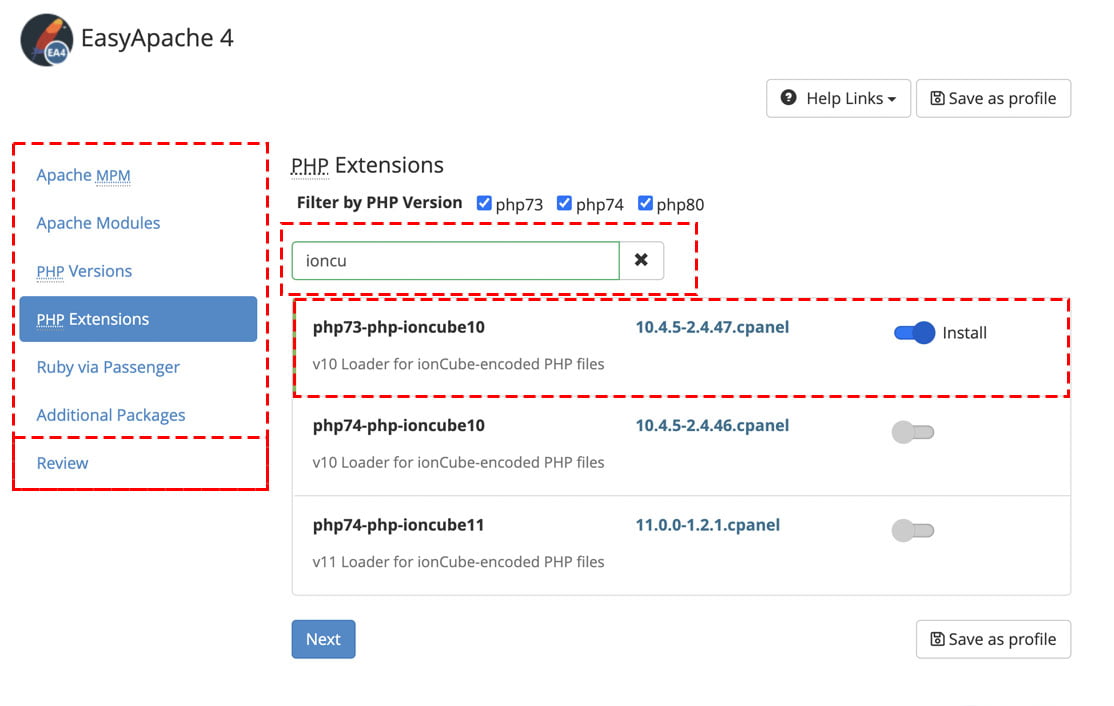Switch to the PHP Versions section
This screenshot has height=706, width=1114.
click(x=84, y=271)
